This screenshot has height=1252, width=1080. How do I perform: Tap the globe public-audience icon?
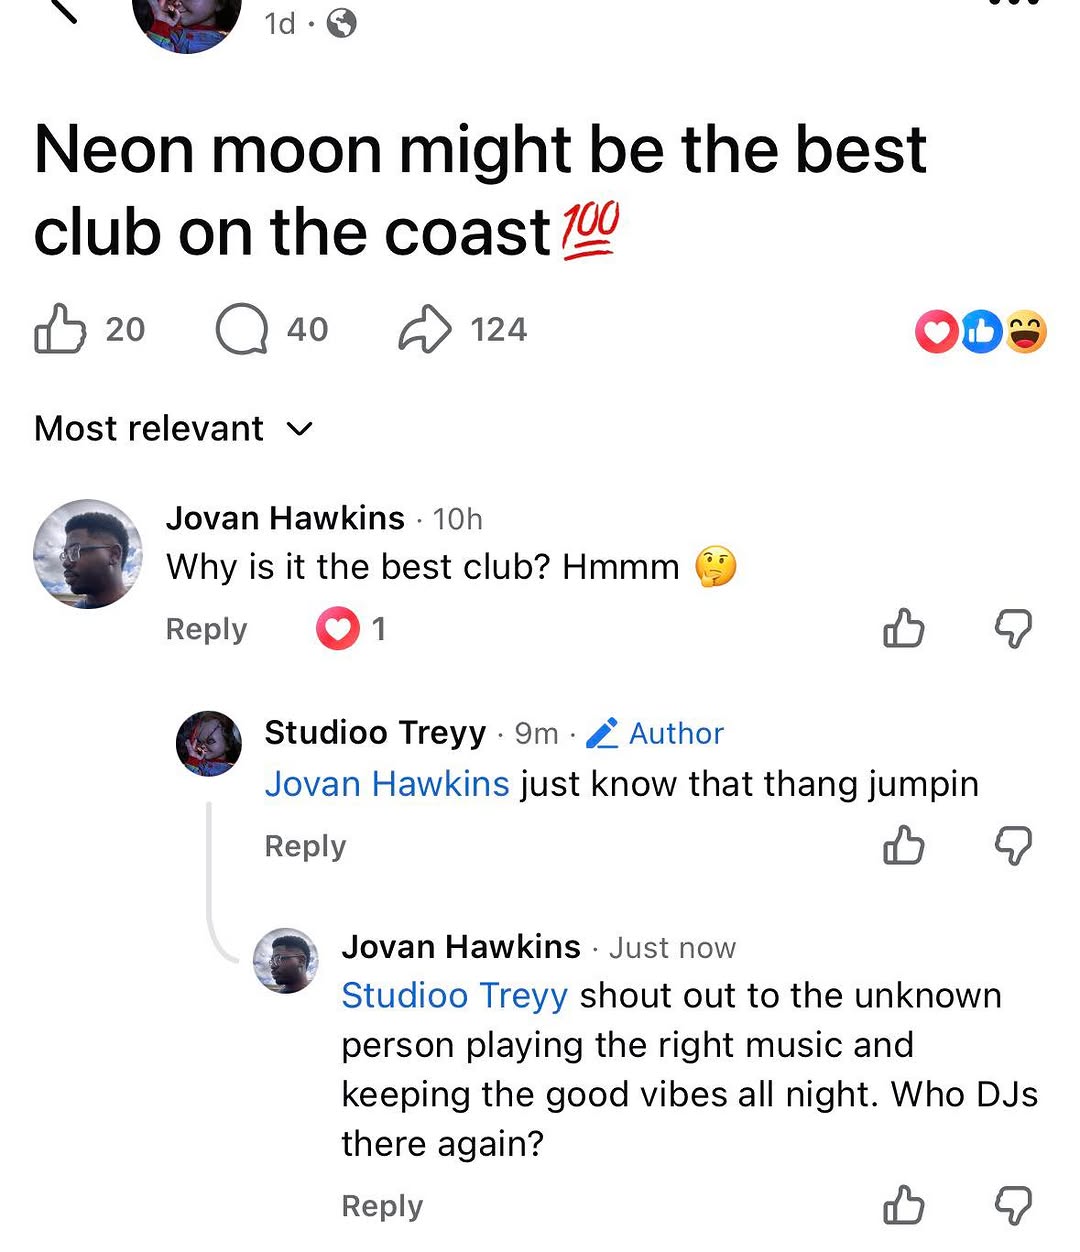pos(342,23)
